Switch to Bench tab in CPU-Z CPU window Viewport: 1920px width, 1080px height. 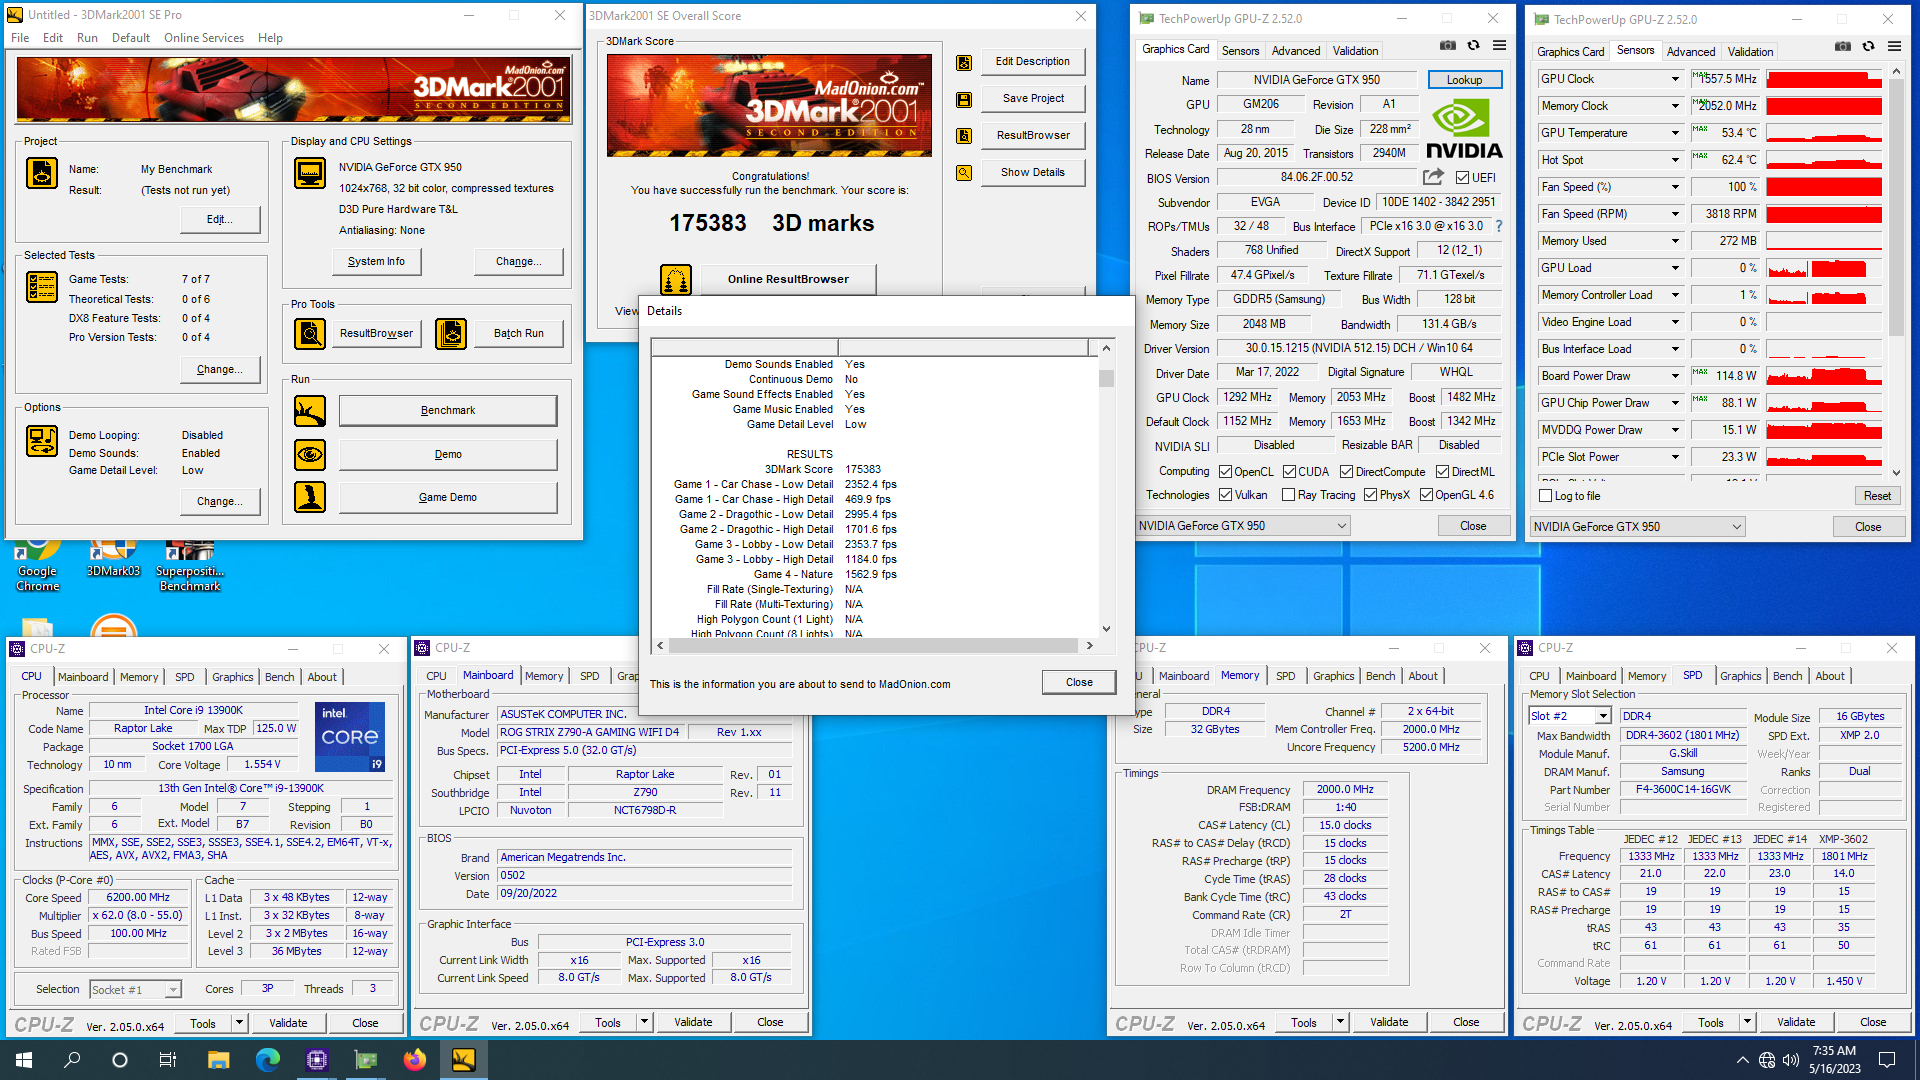[279, 677]
